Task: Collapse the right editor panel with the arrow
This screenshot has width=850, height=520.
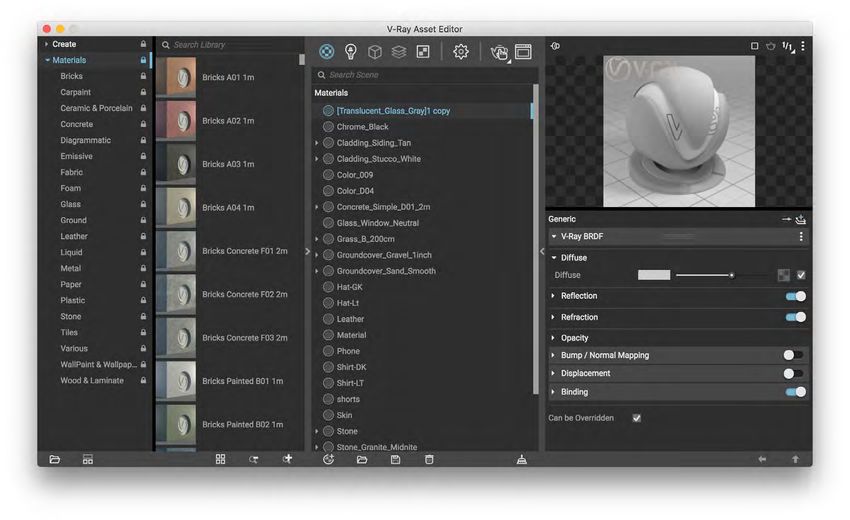Action: (542, 252)
